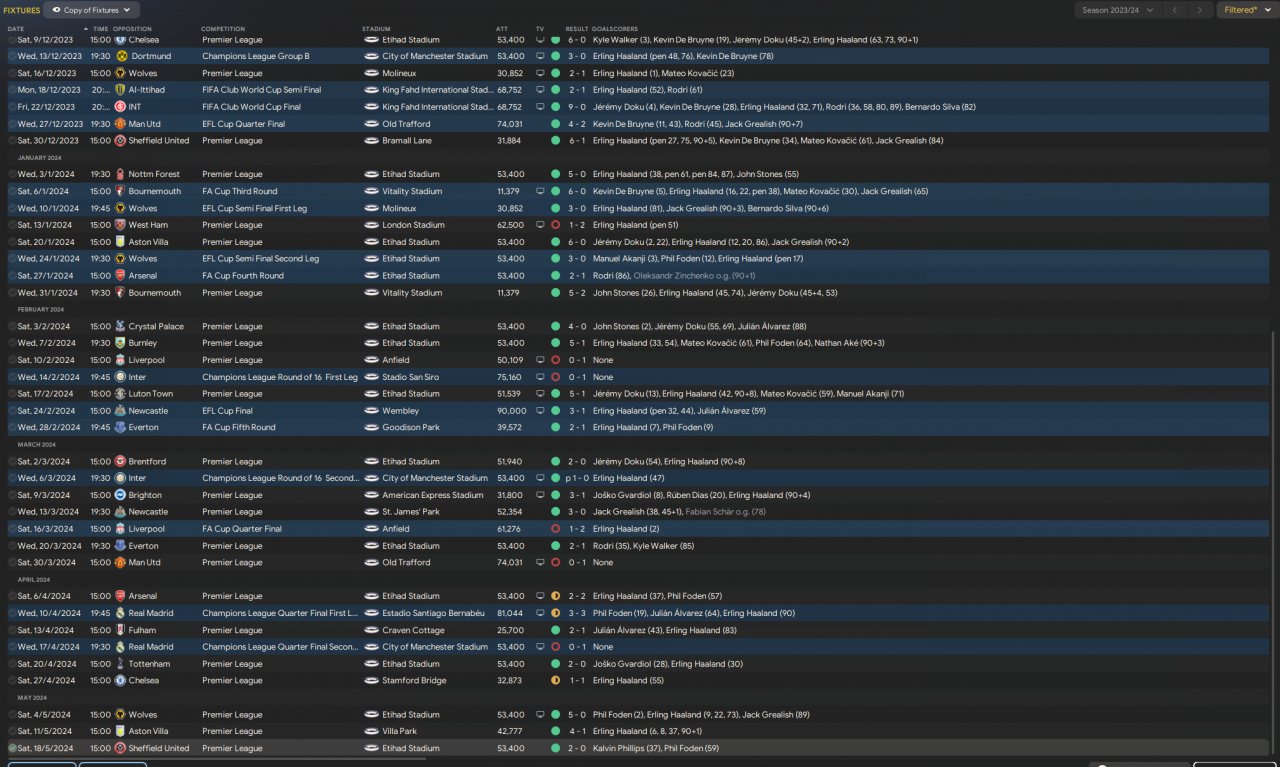
Task: Click the 'FA Cup Quarter Final' competition text
Action: click(x=242, y=529)
